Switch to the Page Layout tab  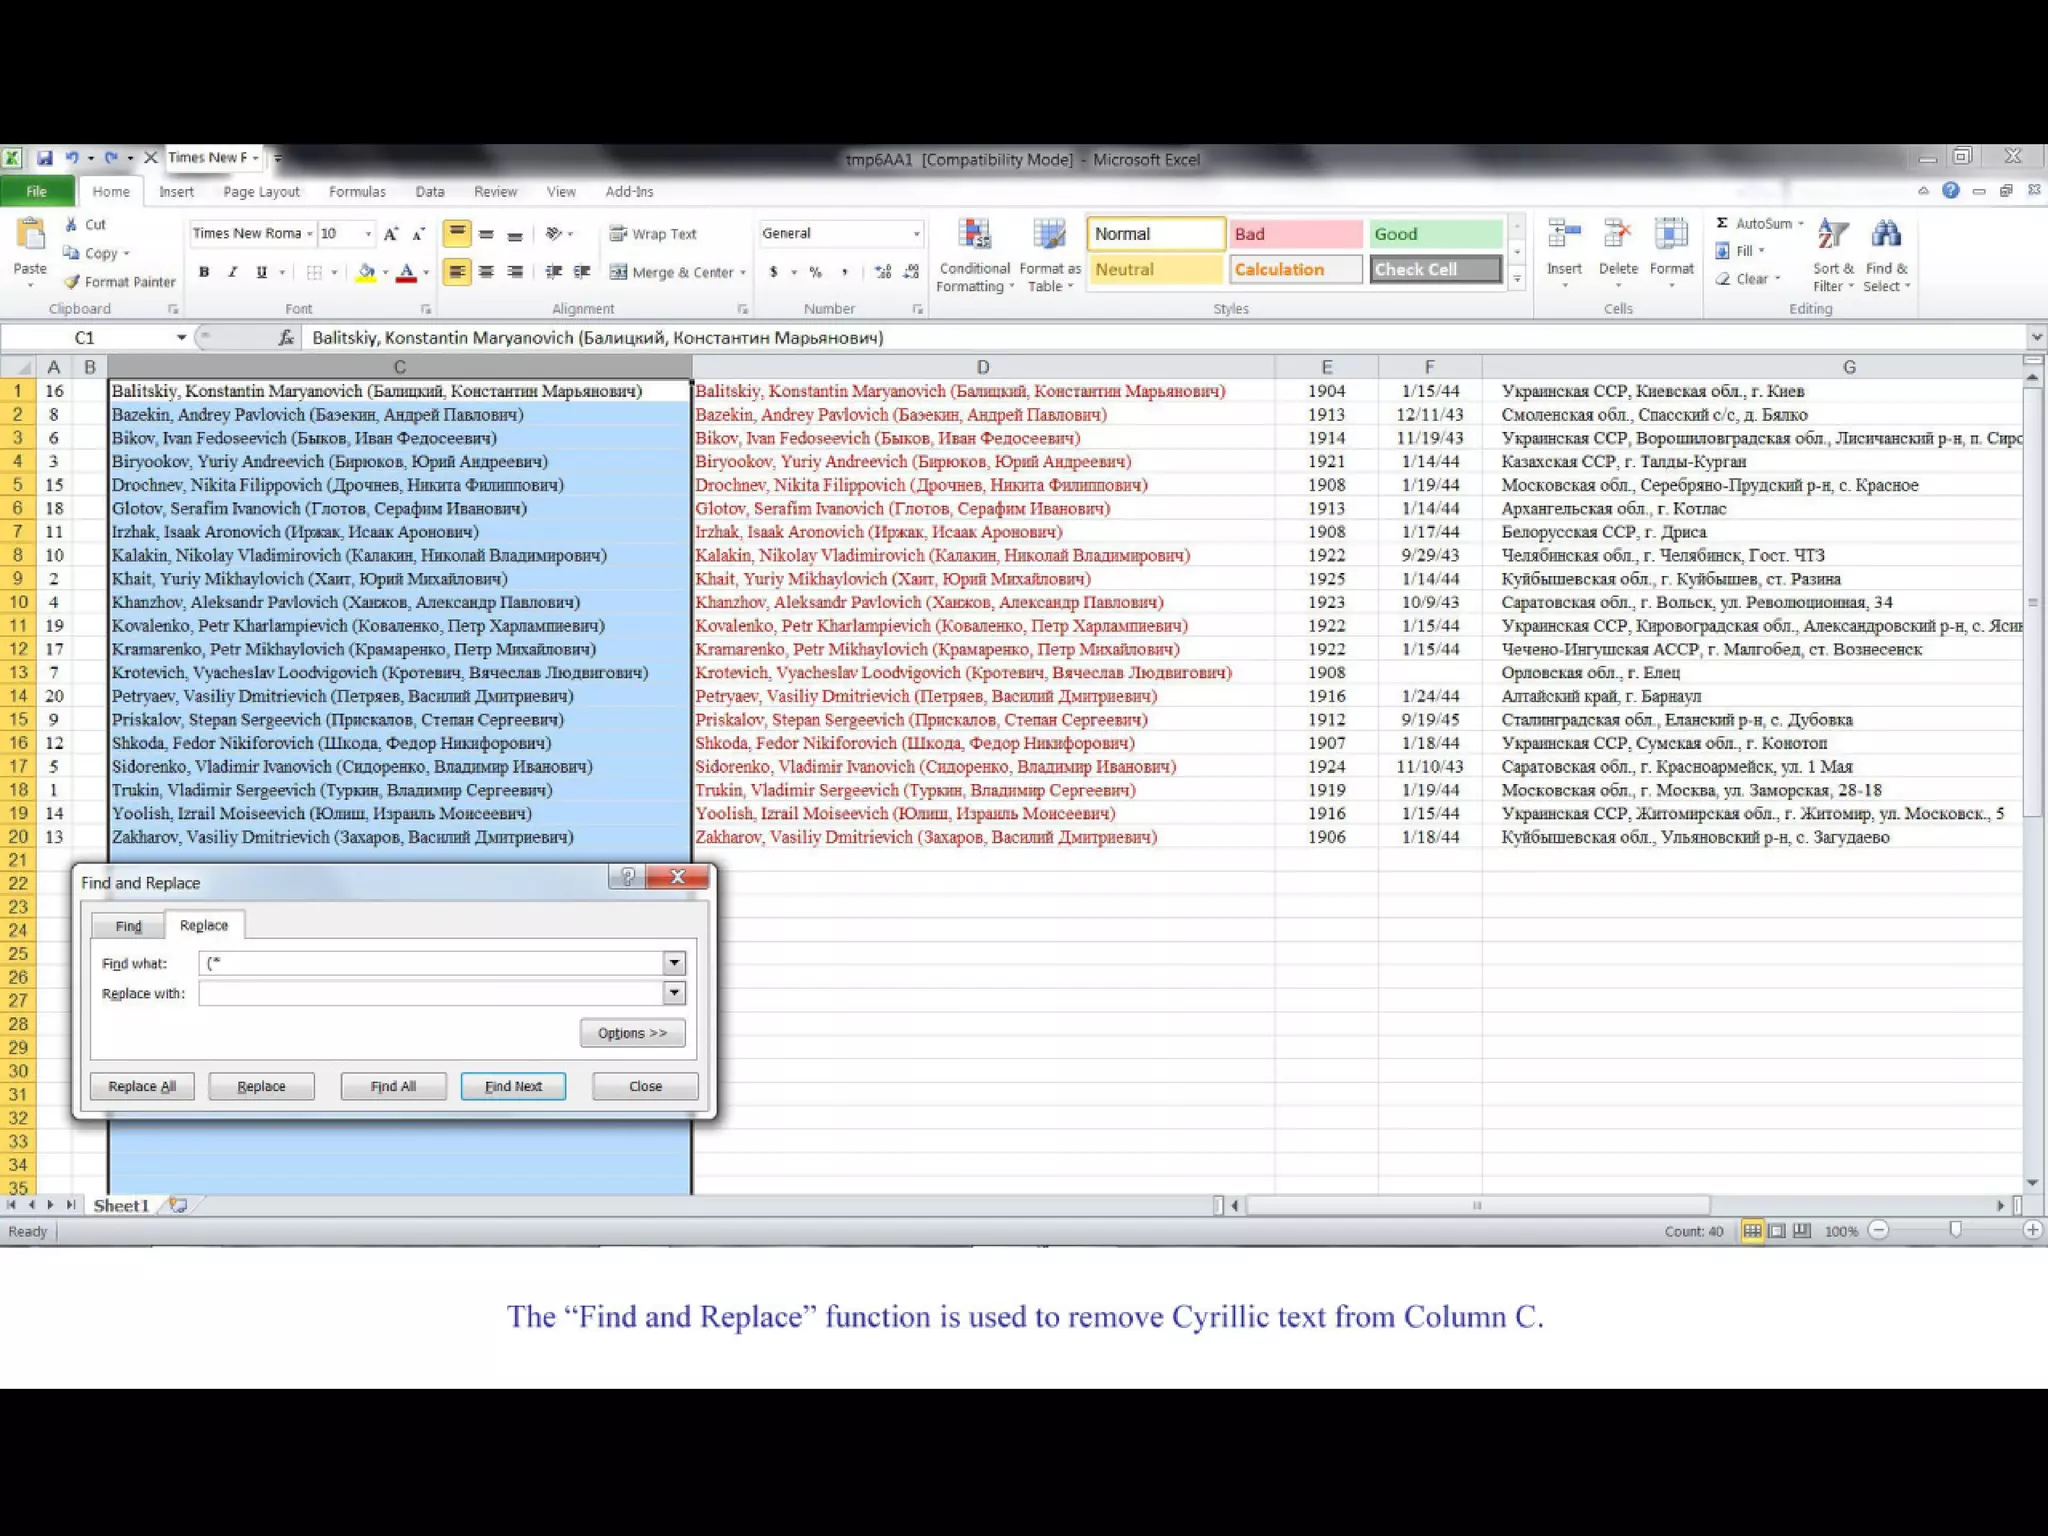[x=261, y=191]
